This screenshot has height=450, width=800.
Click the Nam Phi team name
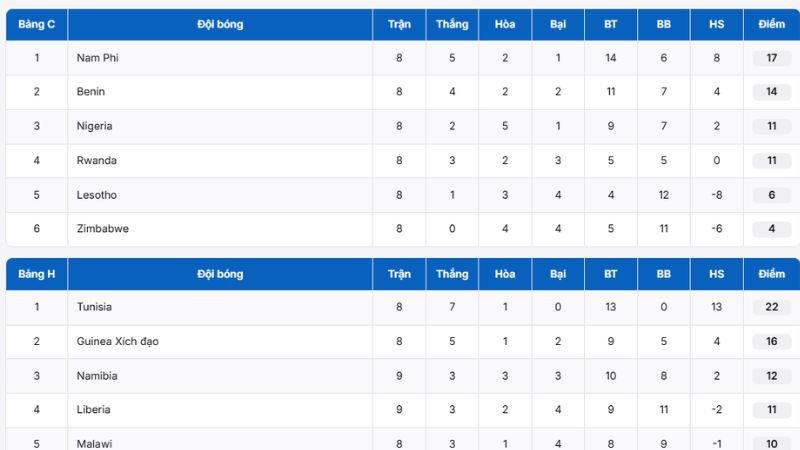[x=98, y=58]
